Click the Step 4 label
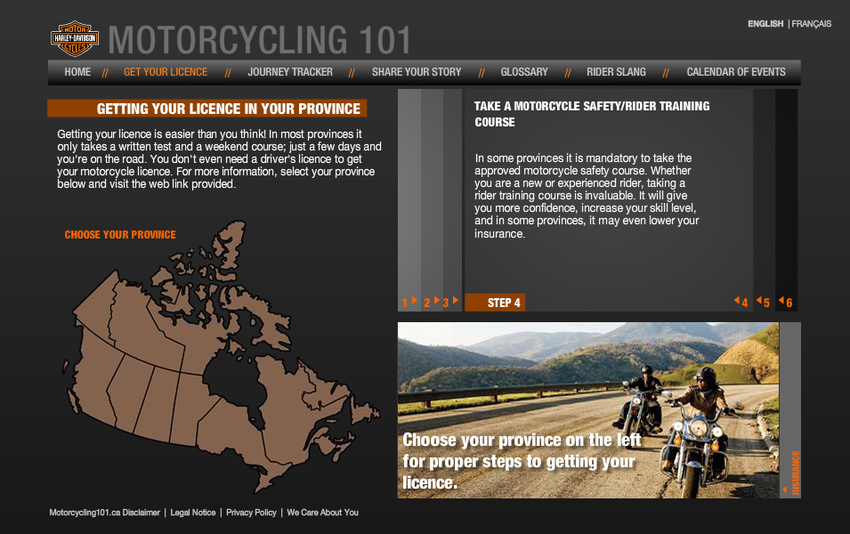This screenshot has width=850, height=534. coord(495,303)
